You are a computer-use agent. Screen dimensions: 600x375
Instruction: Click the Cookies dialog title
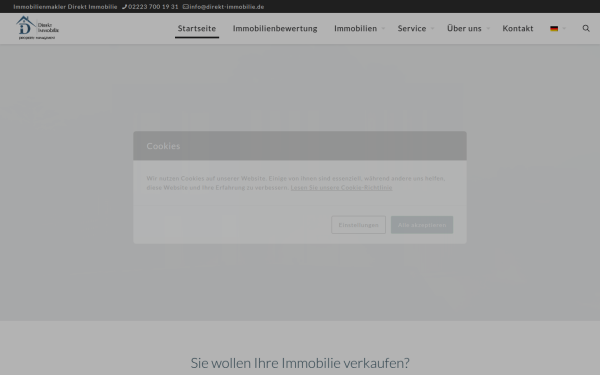coord(163,146)
